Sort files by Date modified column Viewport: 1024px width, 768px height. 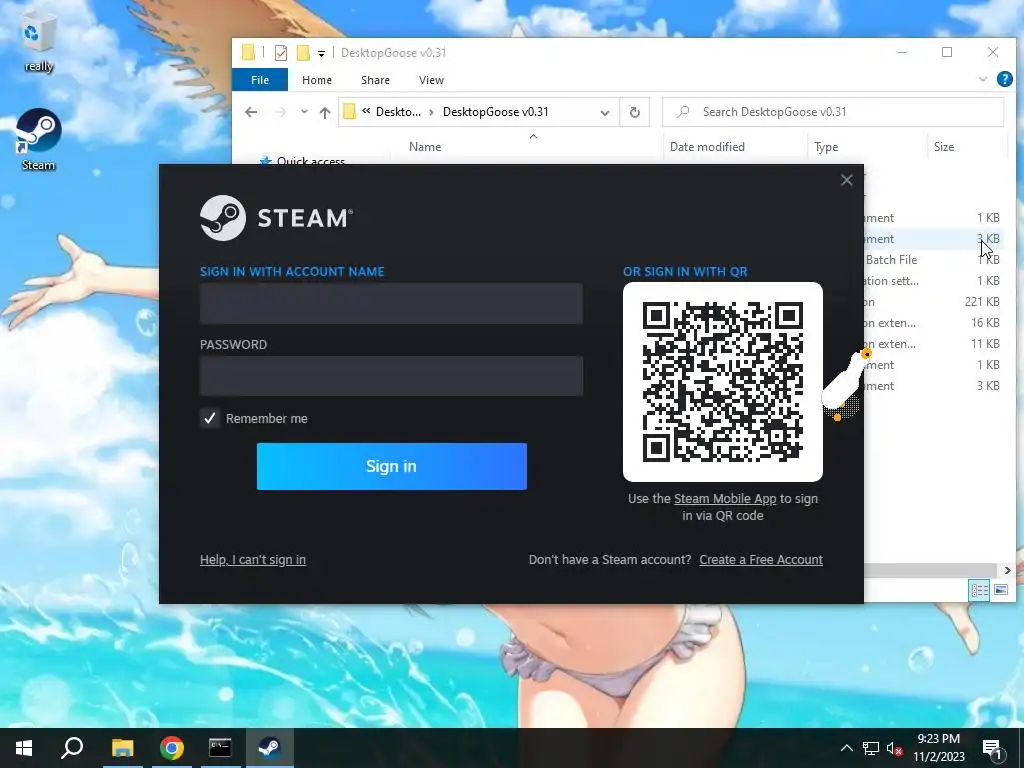707,147
